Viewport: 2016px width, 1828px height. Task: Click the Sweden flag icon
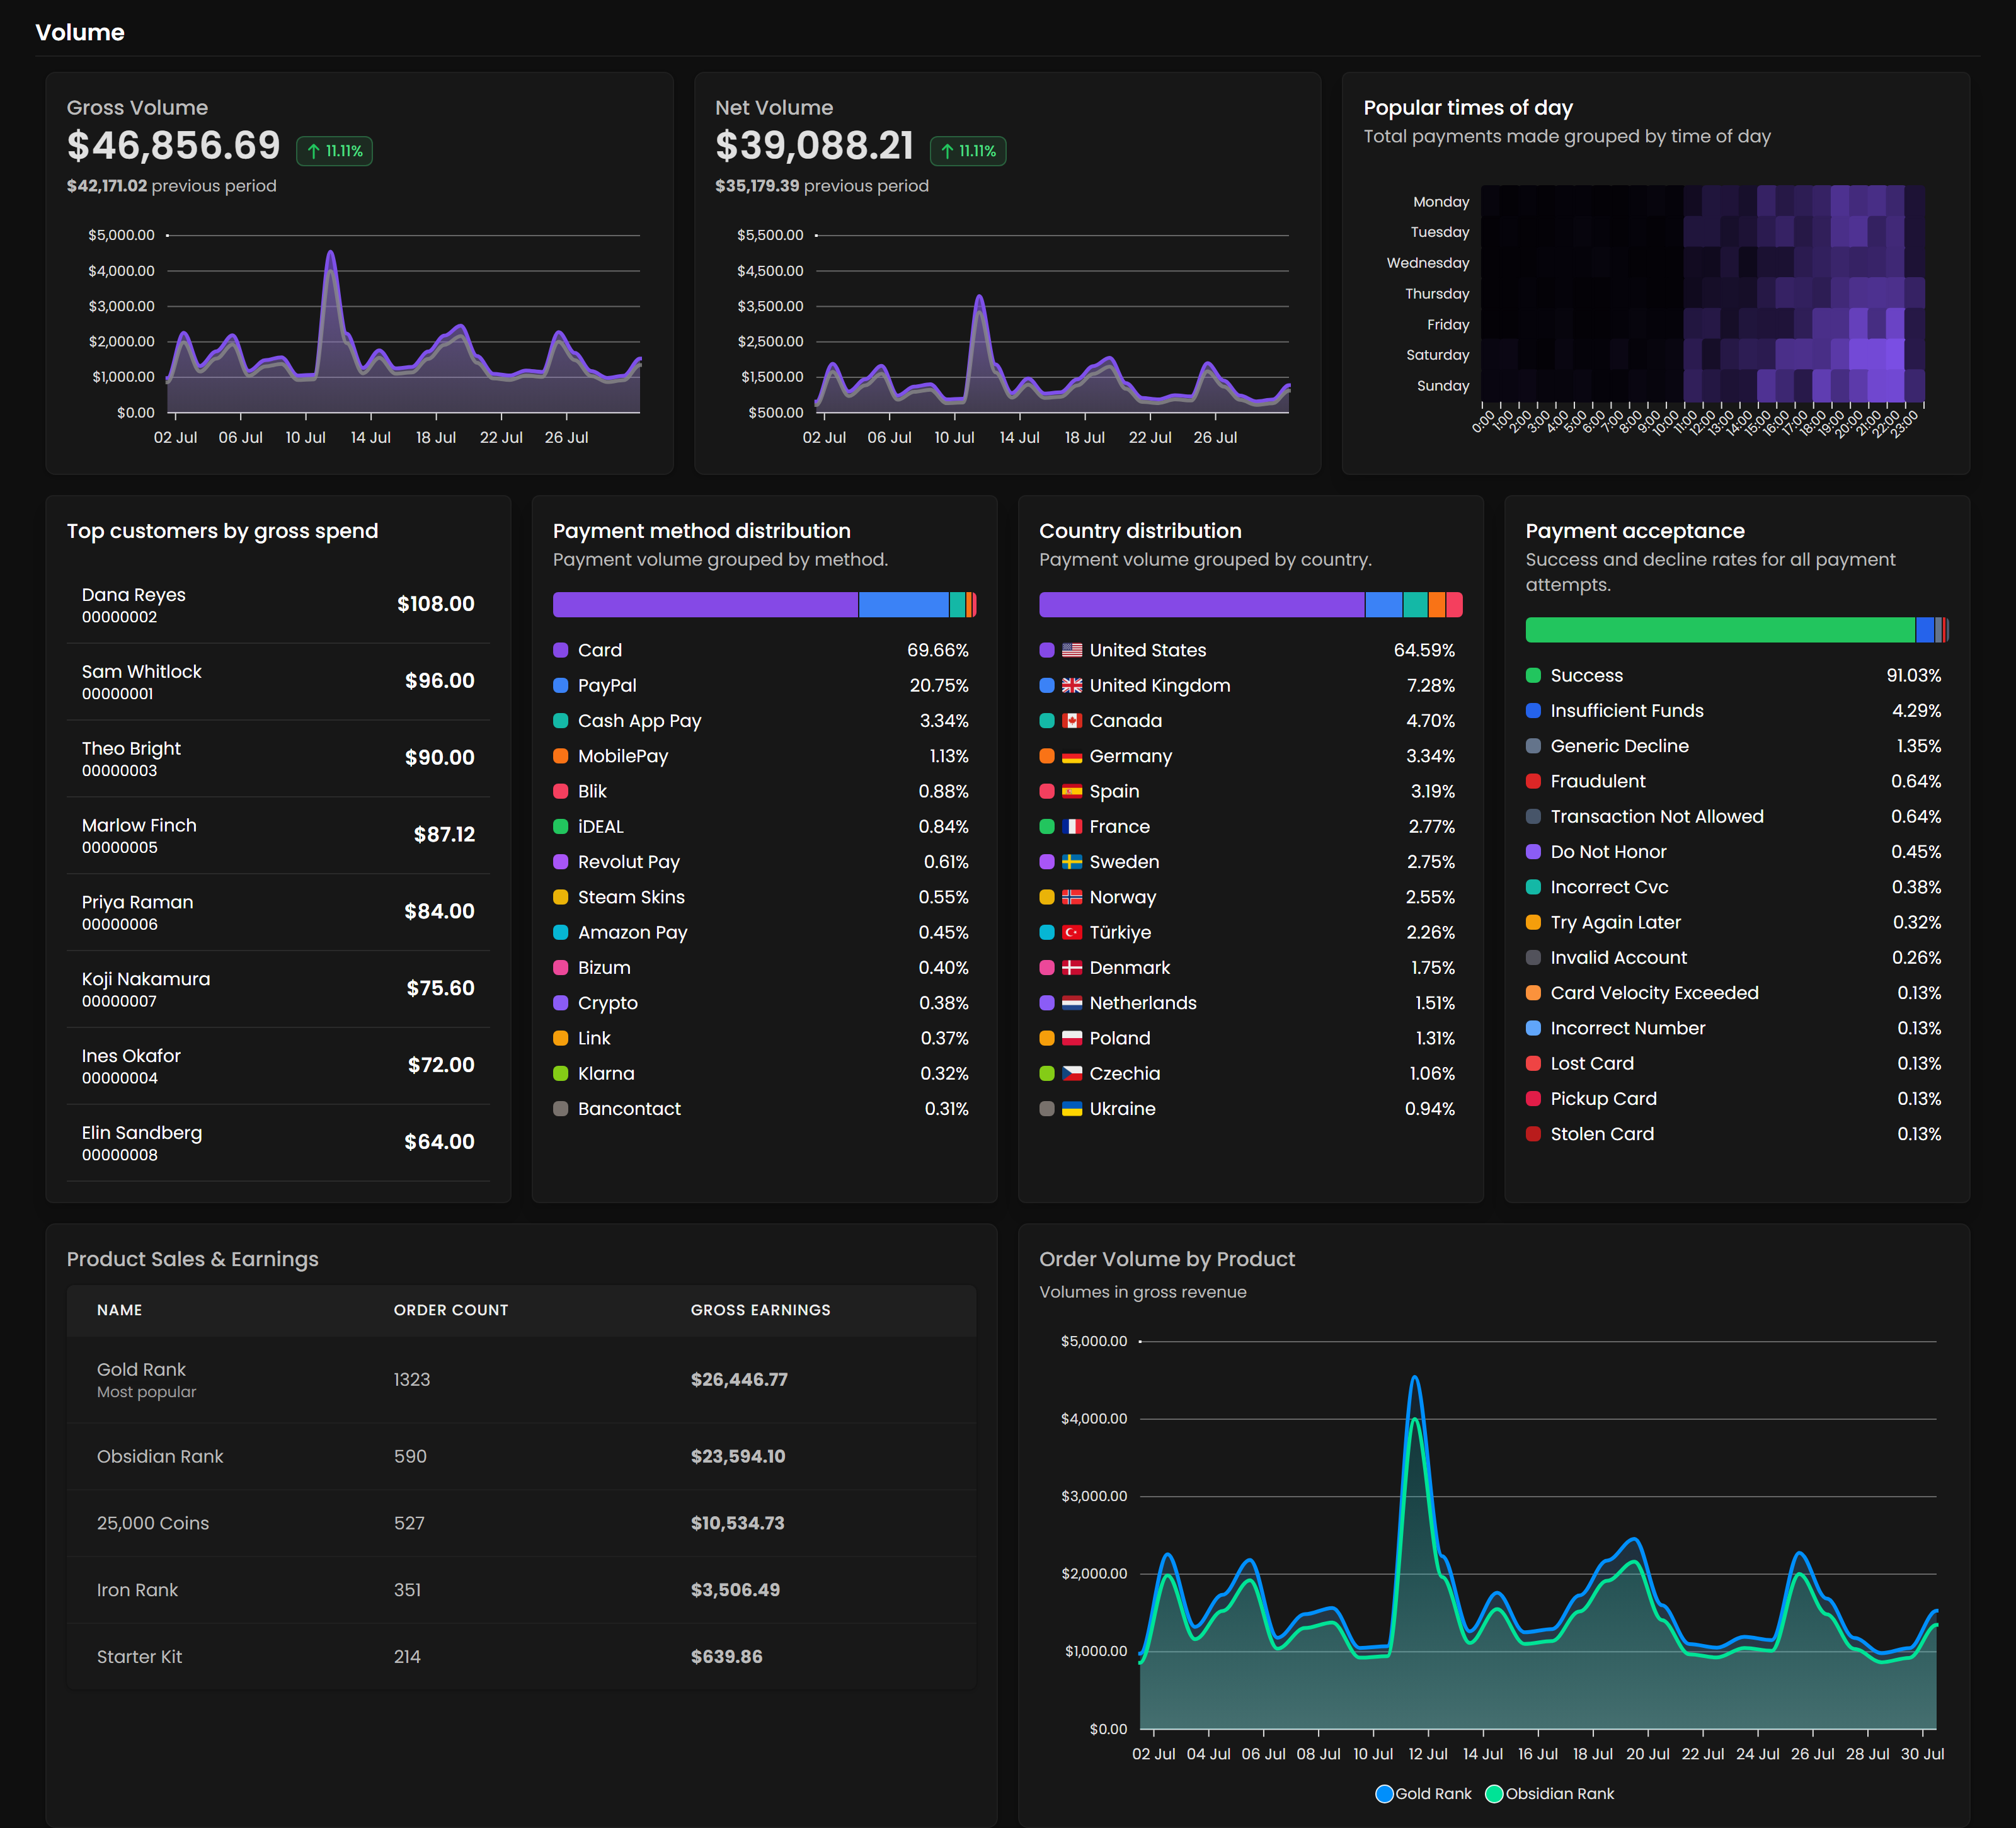[x=1071, y=862]
